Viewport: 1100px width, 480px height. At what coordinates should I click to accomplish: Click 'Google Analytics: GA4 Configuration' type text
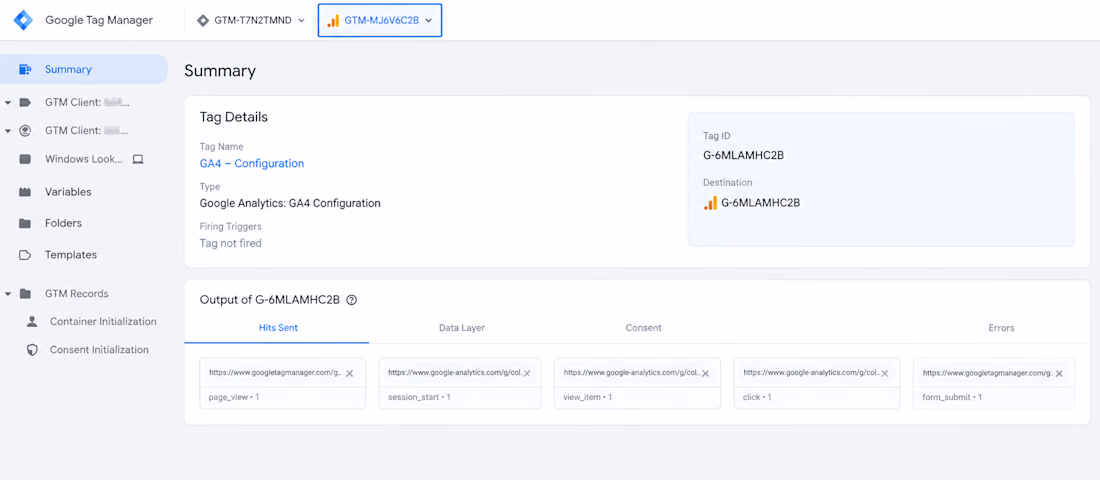(x=290, y=204)
